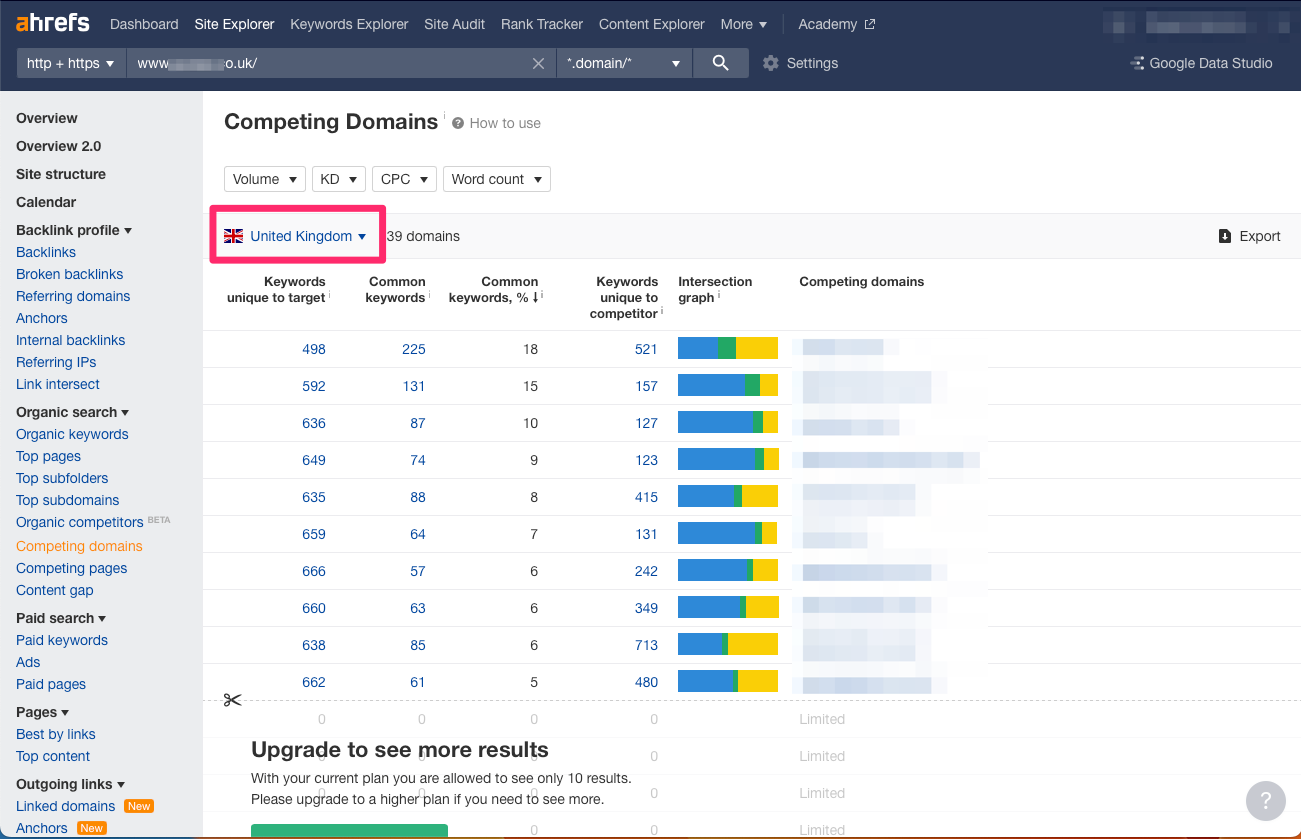1301x839 pixels.
Task: Click the intersection graph bar in the 638 row
Action: (728, 645)
